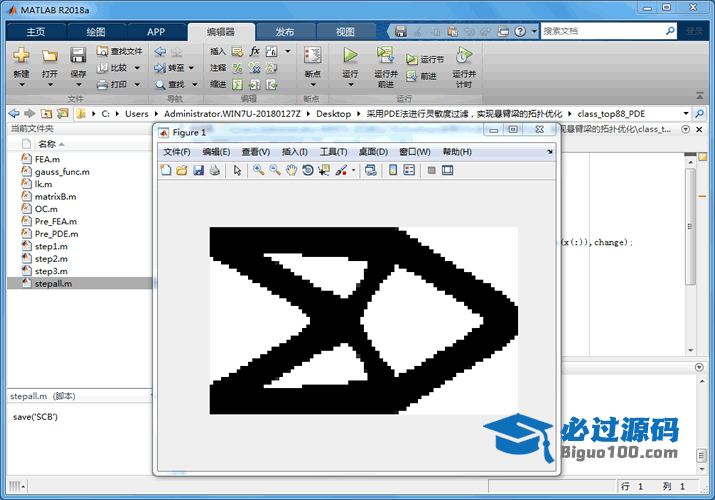
Task: Open Figure 1 文件(F) menu
Action: click(x=177, y=152)
